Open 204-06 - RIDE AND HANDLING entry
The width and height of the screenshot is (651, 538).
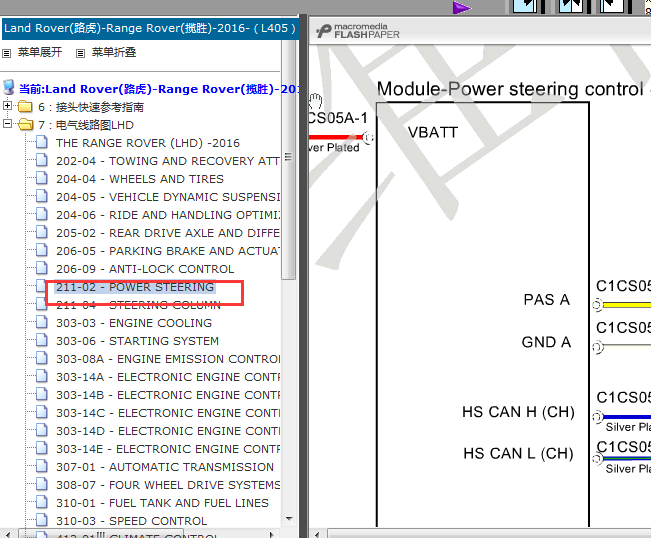tap(168, 215)
